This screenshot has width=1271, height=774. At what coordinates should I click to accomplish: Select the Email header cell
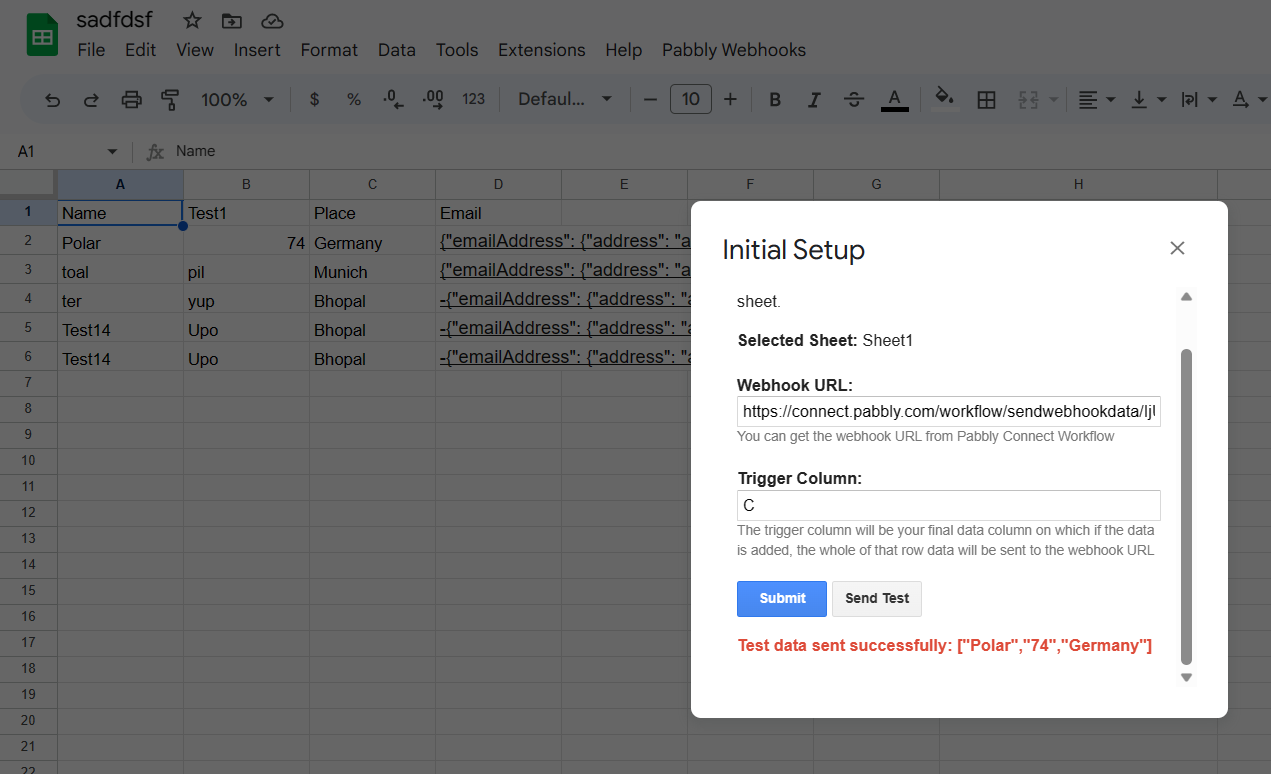tap(498, 213)
